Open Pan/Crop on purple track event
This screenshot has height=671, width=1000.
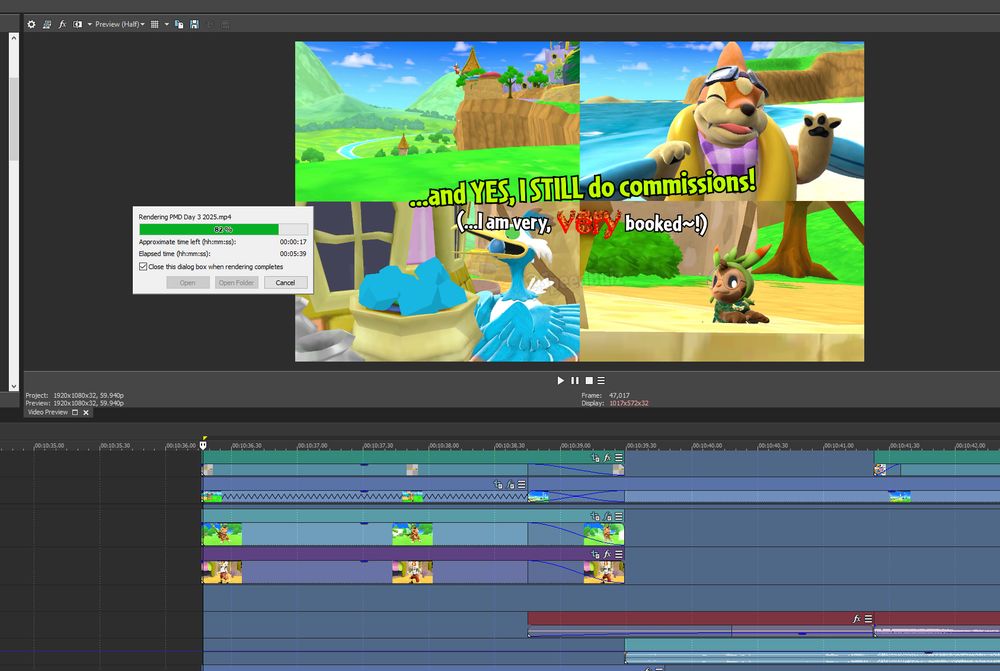pos(596,554)
